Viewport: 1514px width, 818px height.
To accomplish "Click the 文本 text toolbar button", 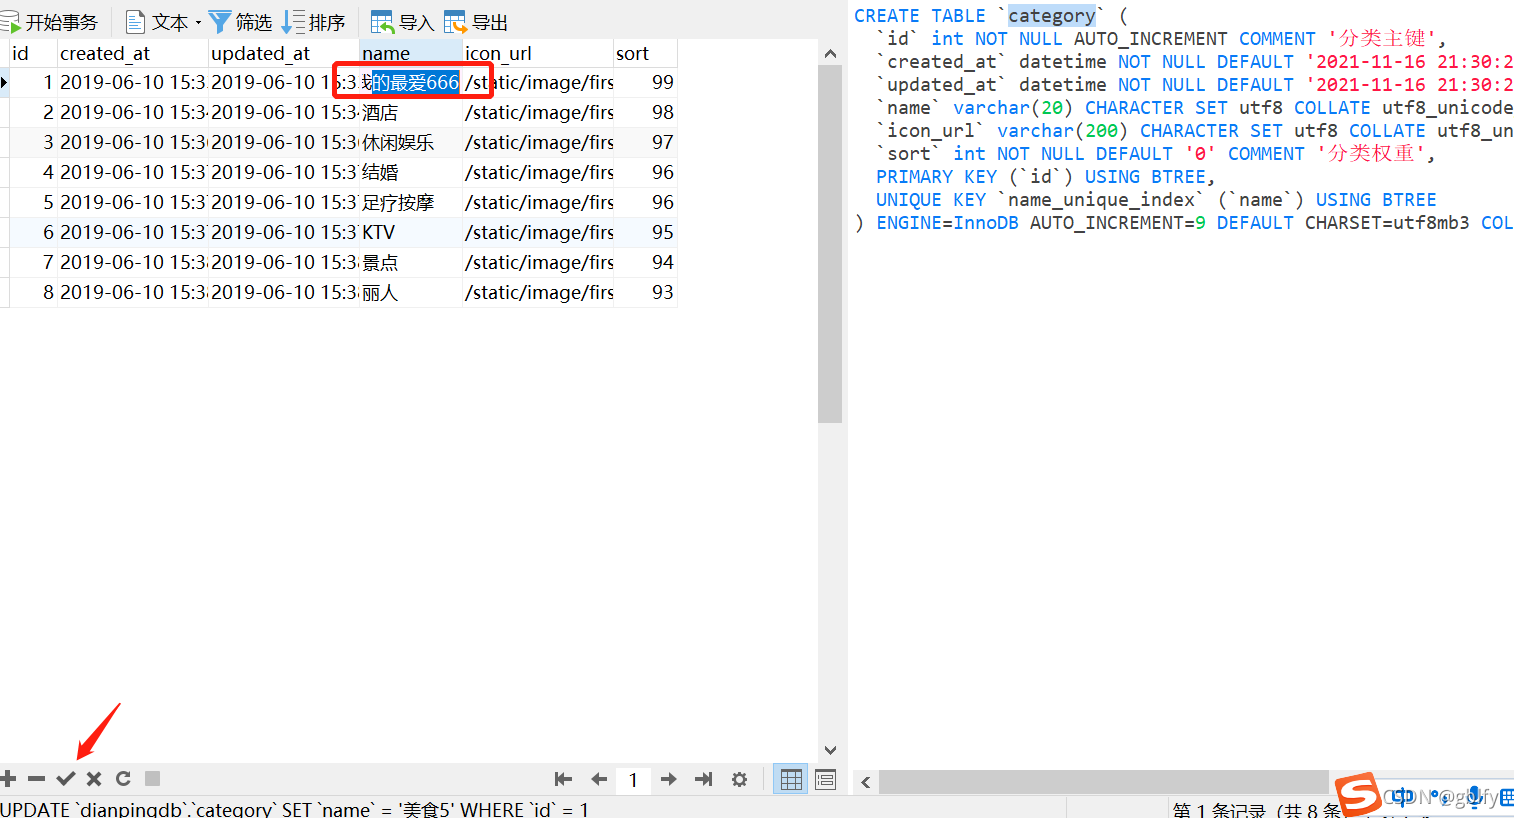I will [157, 22].
